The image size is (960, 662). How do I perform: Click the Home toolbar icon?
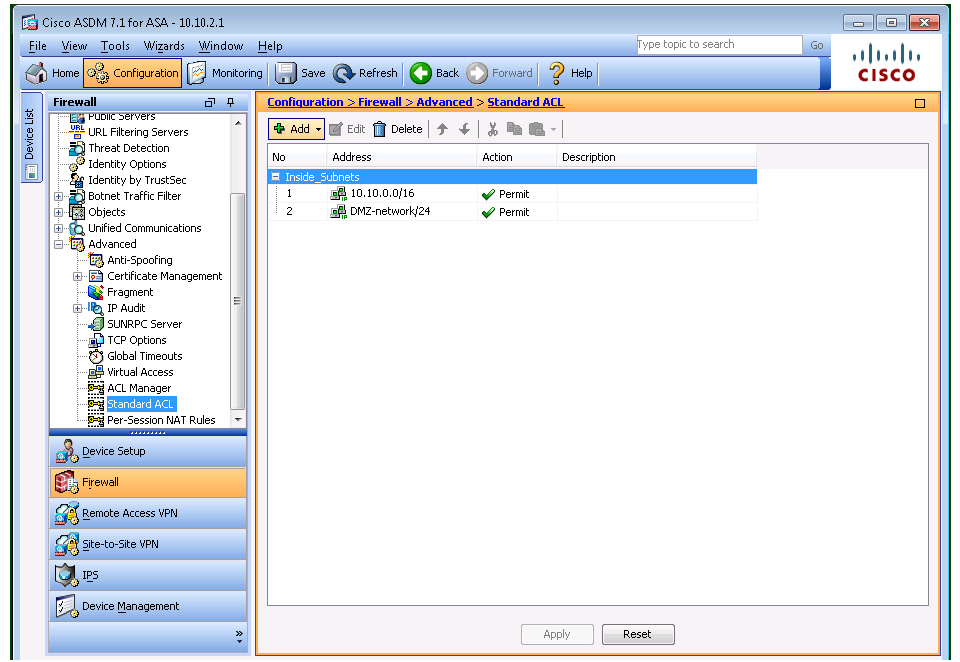tap(36, 73)
